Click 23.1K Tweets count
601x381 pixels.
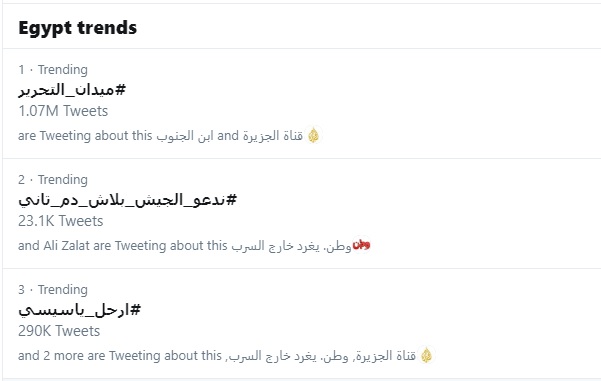coord(61,221)
